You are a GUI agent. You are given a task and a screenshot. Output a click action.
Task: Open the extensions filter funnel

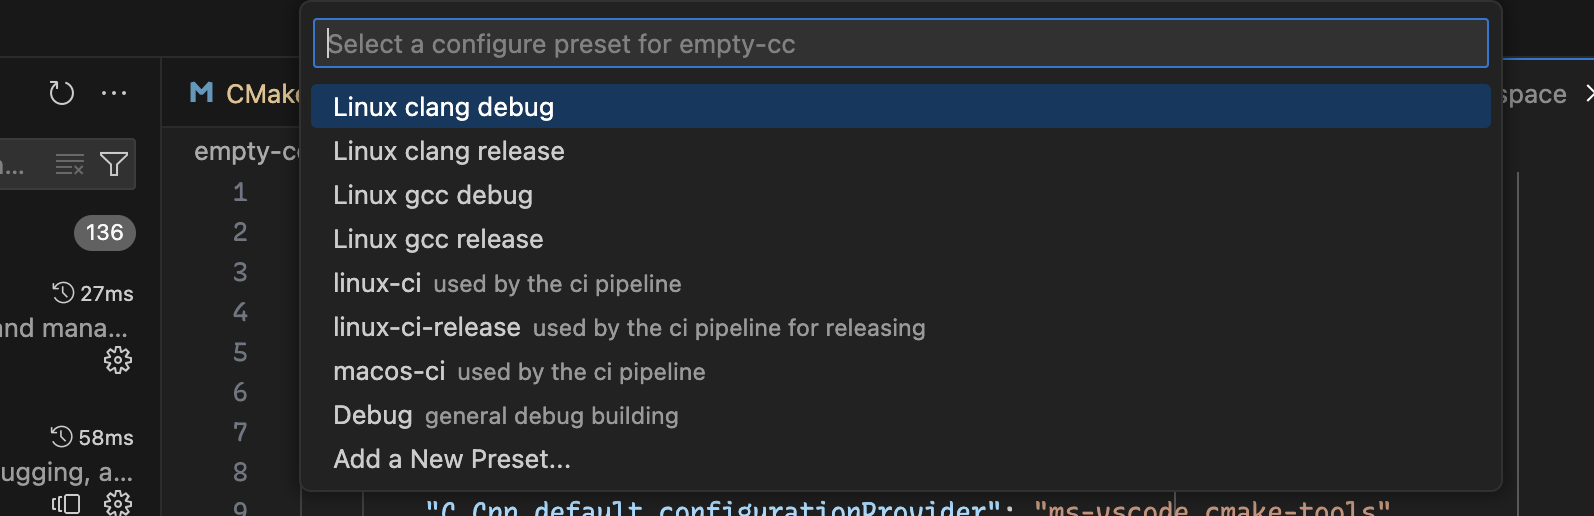pyautogui.click(x=114, y=164)
